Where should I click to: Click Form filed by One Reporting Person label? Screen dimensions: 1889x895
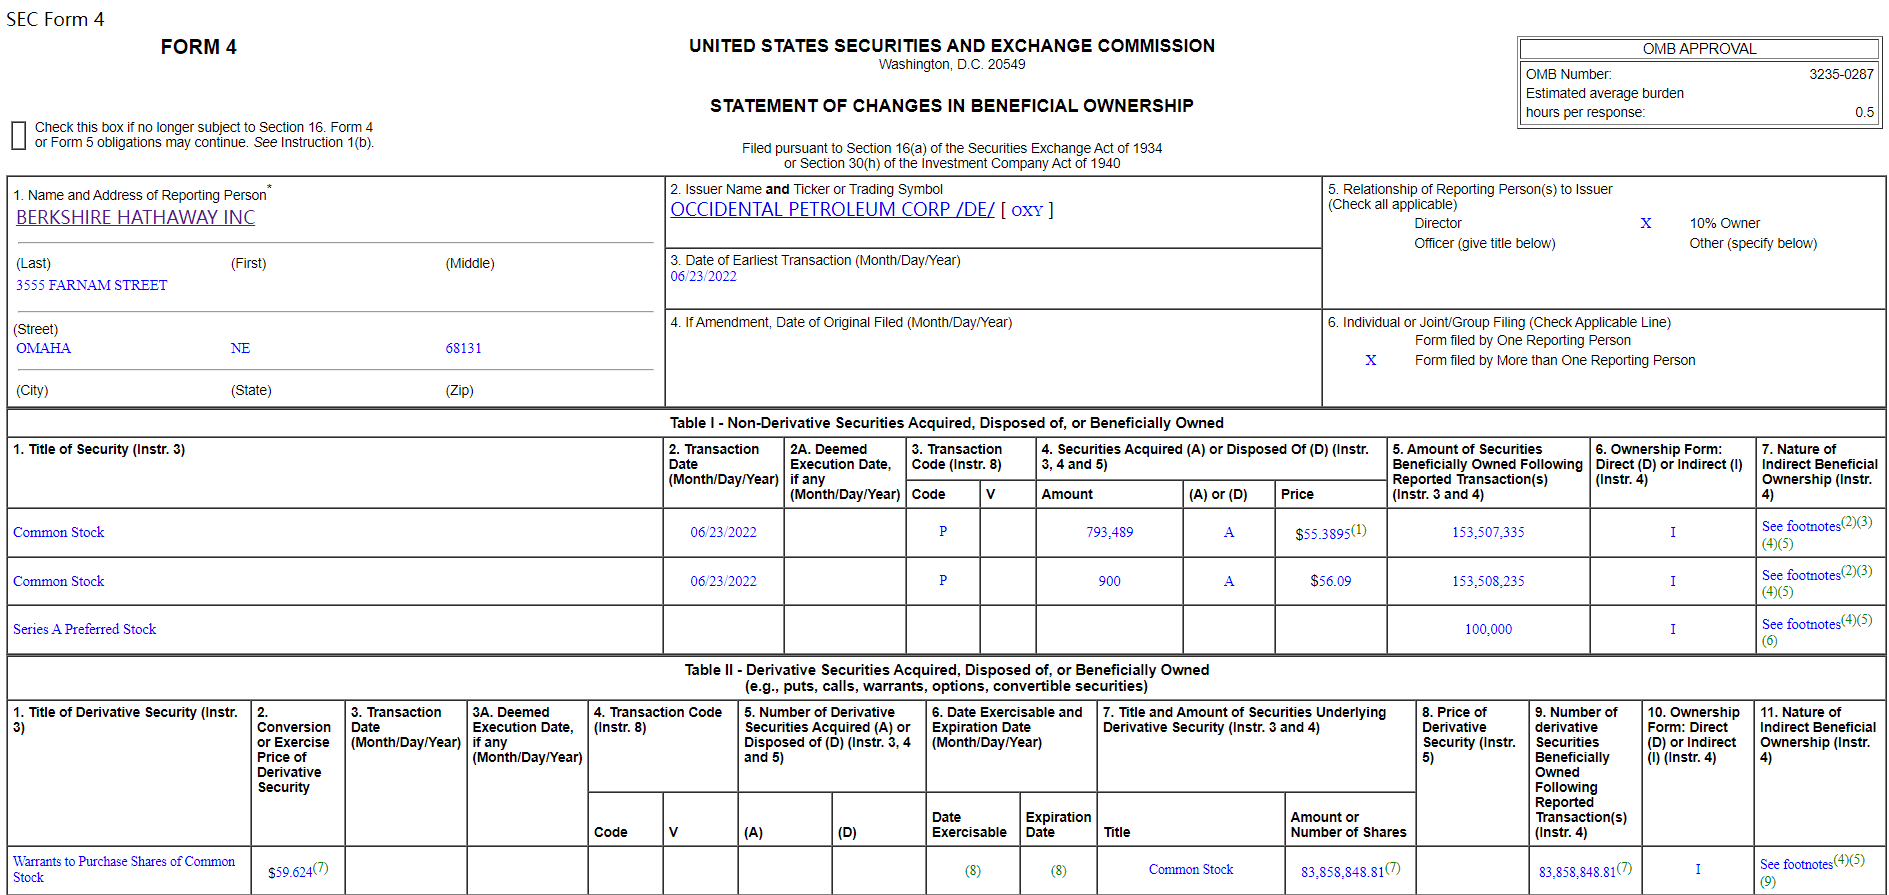1522,340
